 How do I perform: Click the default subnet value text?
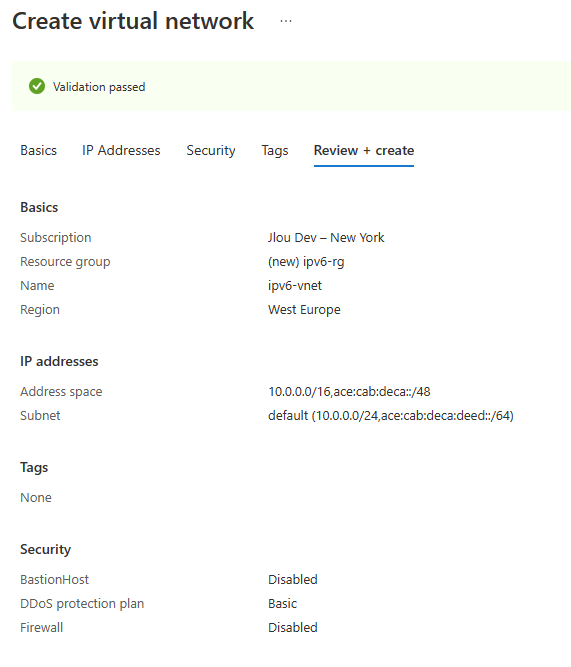(391, 416)
